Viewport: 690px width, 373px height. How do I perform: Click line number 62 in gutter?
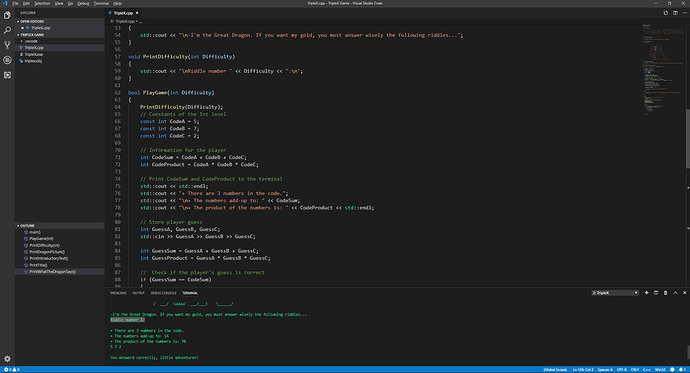(x=117, y=93)
